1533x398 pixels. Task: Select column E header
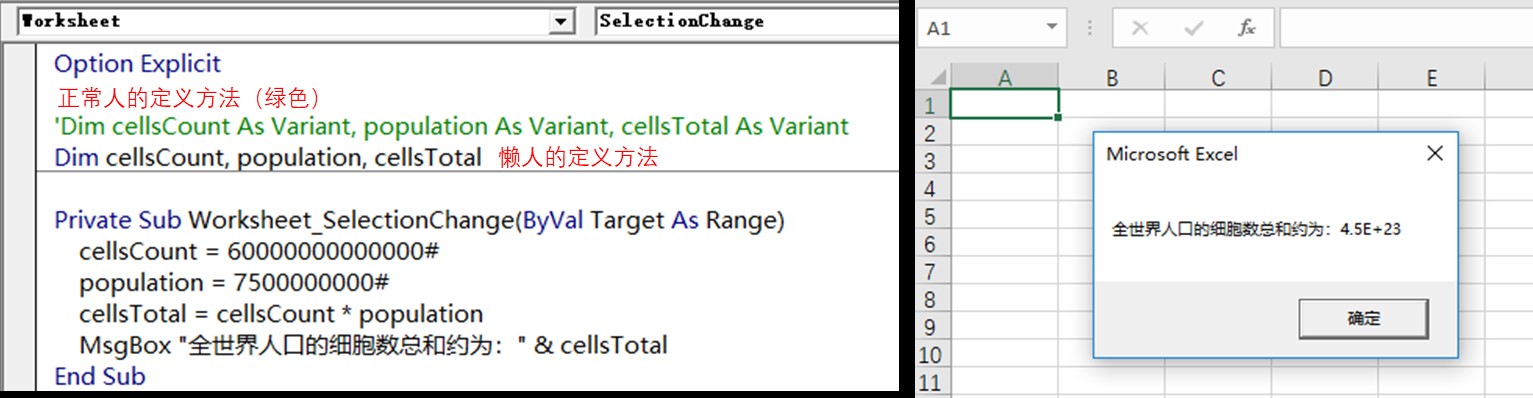1431,77
